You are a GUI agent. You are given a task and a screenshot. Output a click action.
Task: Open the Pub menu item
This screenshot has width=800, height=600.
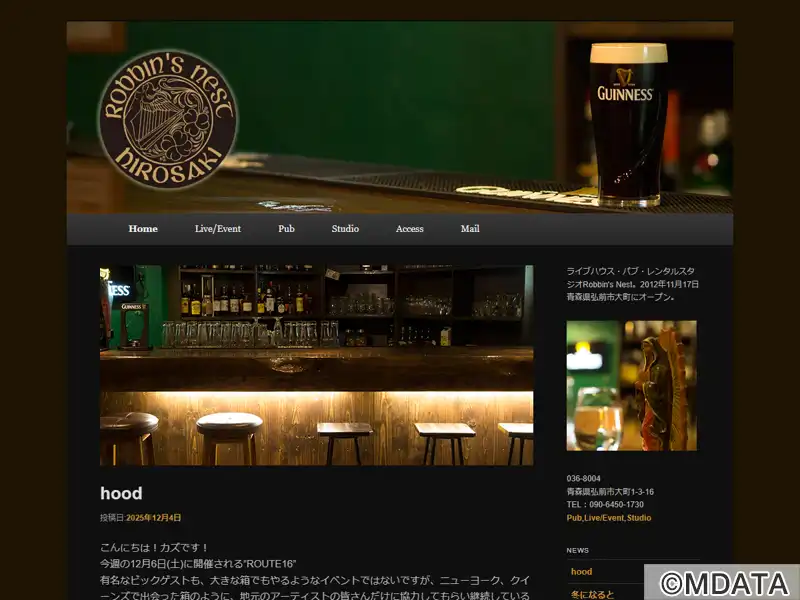[286, 229]
